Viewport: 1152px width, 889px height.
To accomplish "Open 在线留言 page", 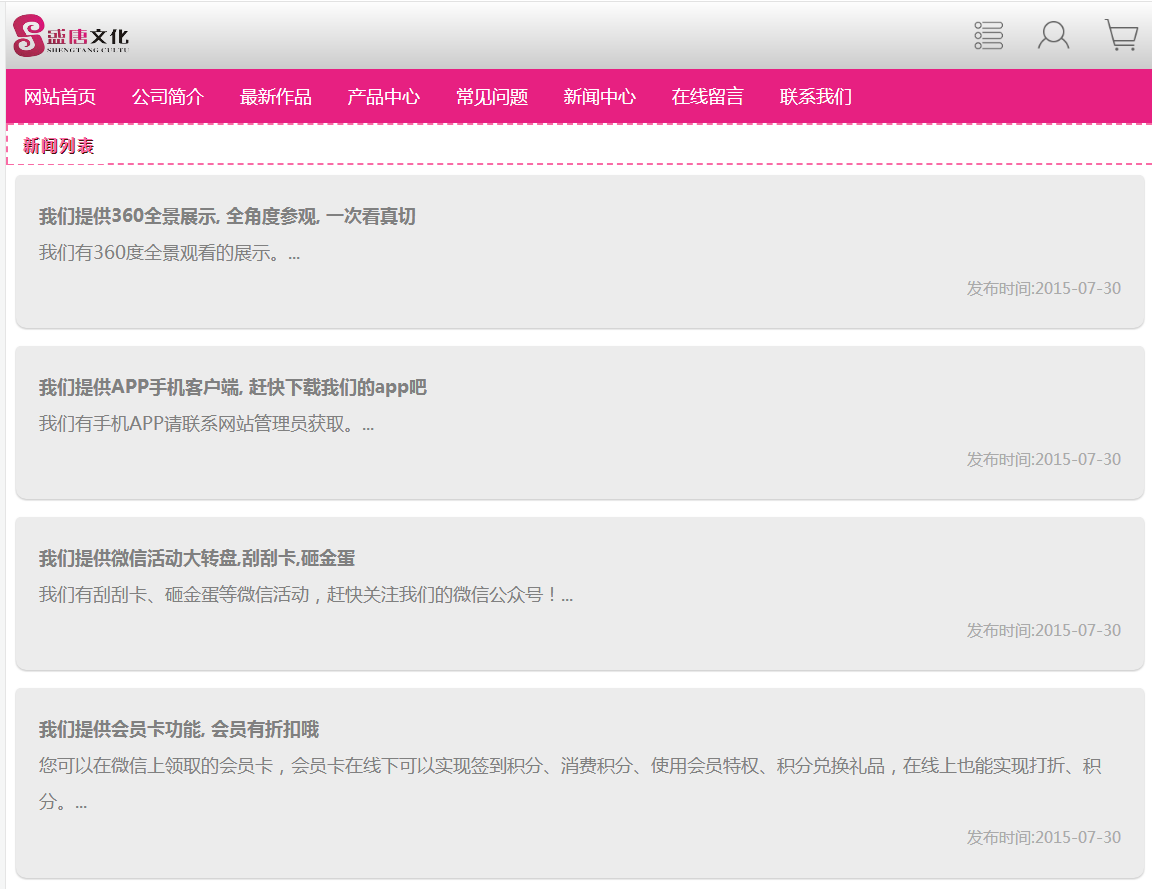I will 708,97.
